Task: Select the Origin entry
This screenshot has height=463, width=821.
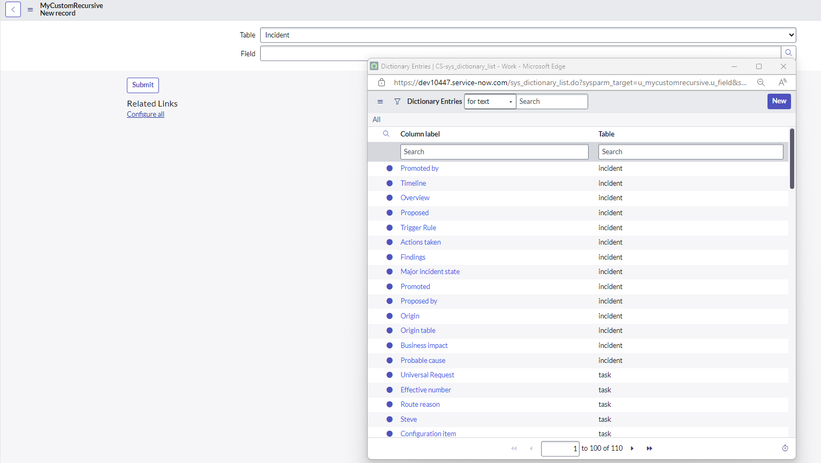Action: pos(409,316)
